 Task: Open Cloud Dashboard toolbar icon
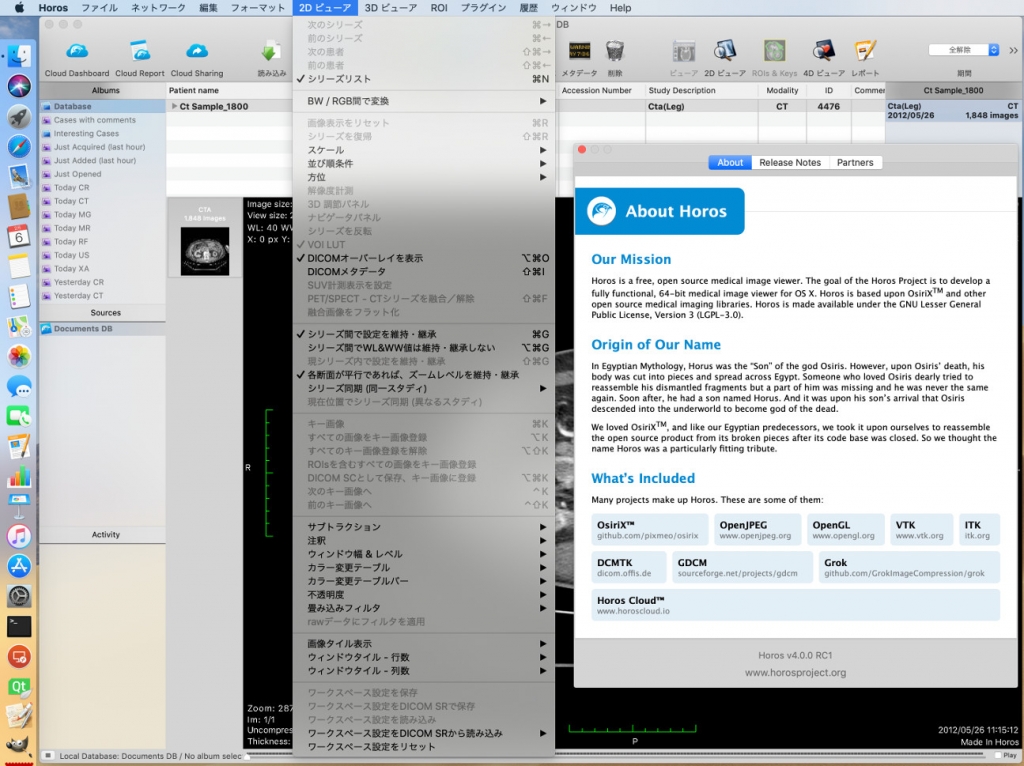77,52
